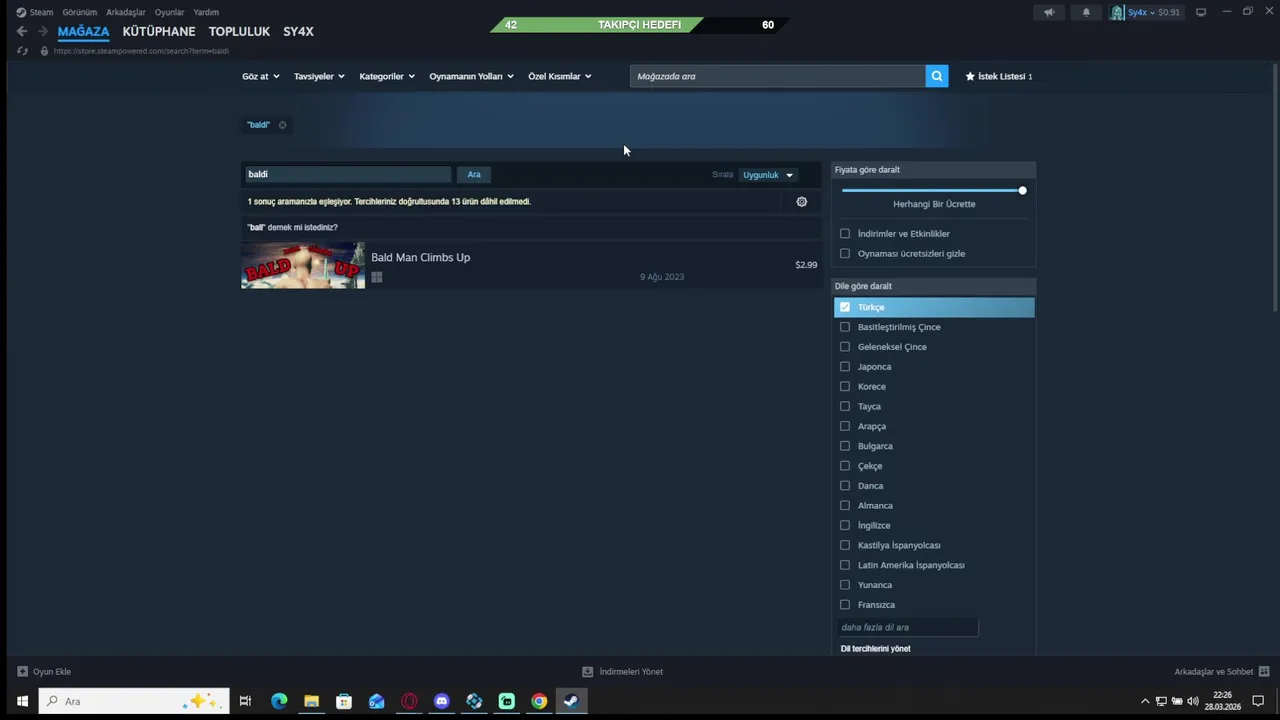Viewport: 1280px width, 720px height.
Task: Expand the Özel Kısımlar dropdown
Action: point(560,76)
